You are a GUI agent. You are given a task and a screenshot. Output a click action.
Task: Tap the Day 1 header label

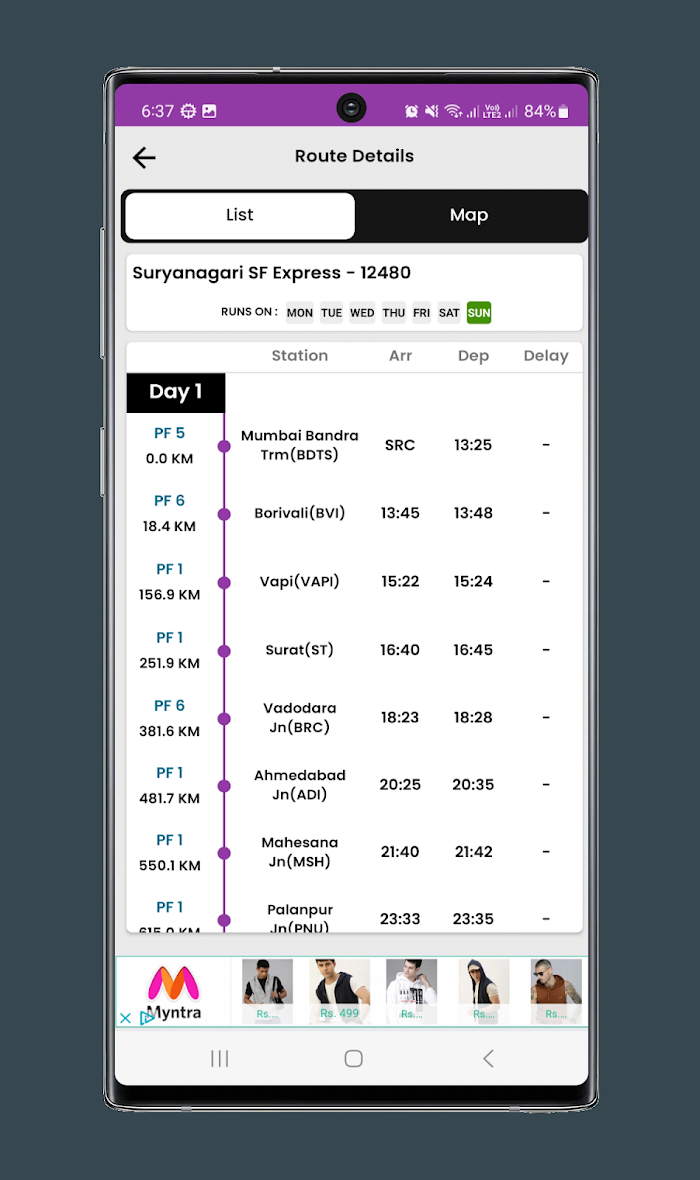[175, 392]
